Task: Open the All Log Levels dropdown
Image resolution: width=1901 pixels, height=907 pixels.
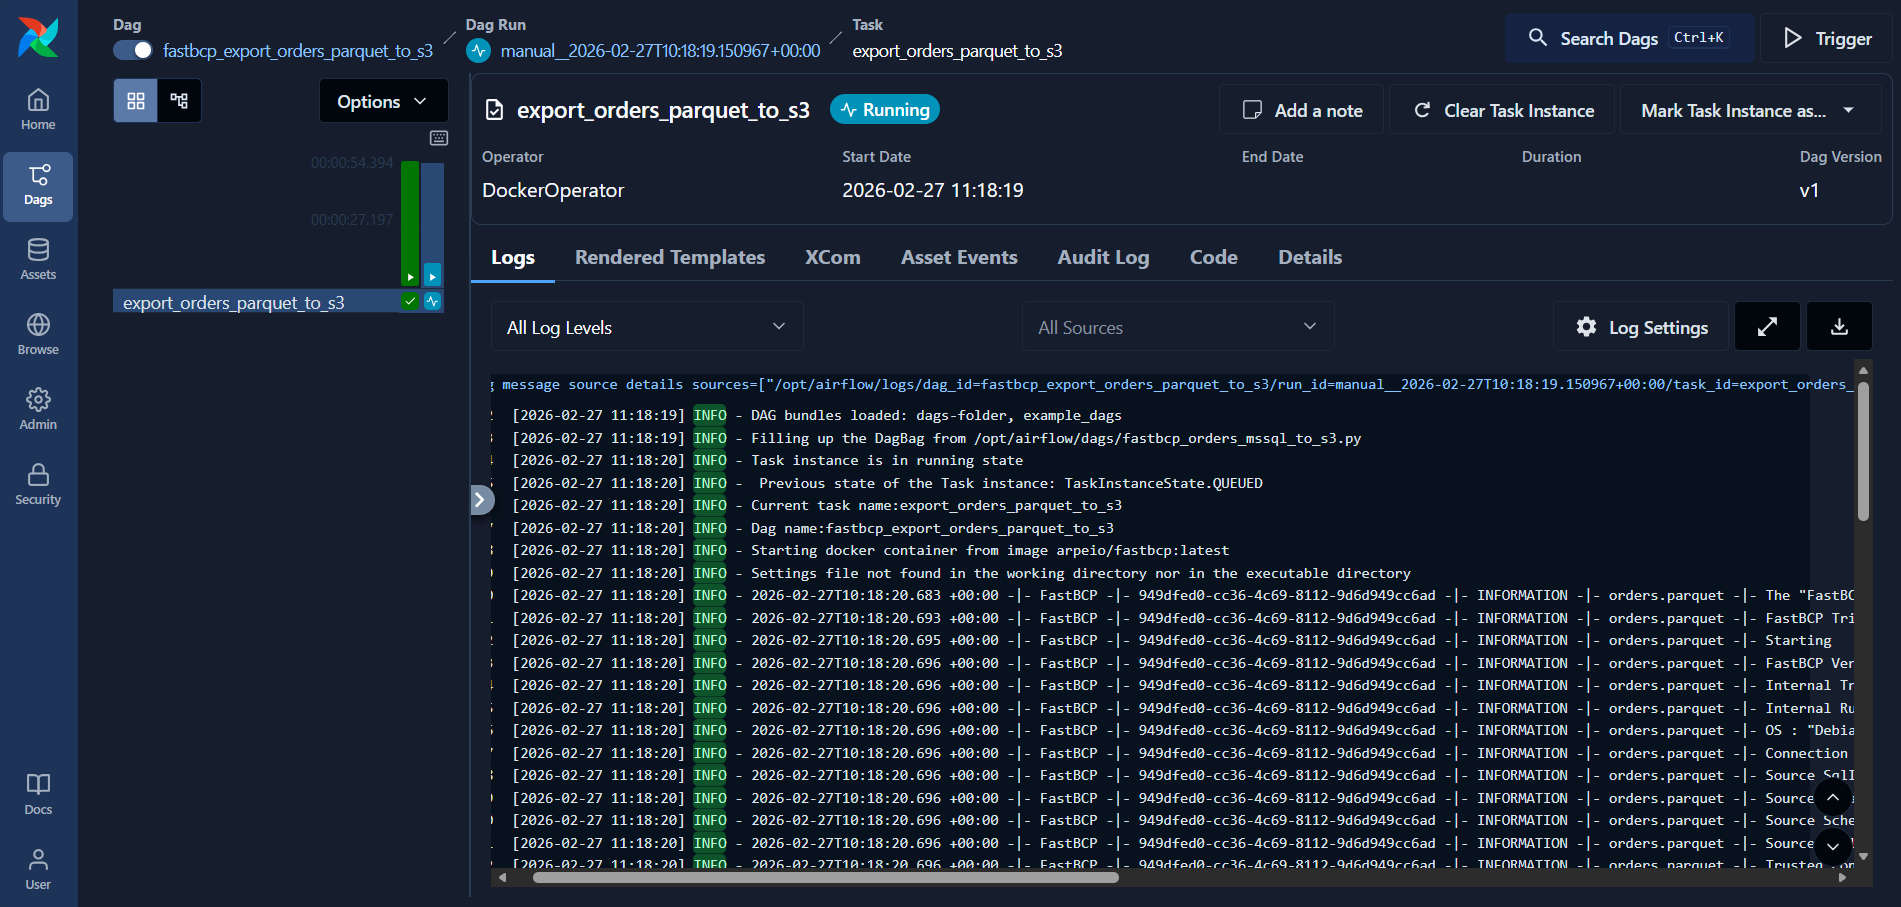Action: tap(645, 326)
